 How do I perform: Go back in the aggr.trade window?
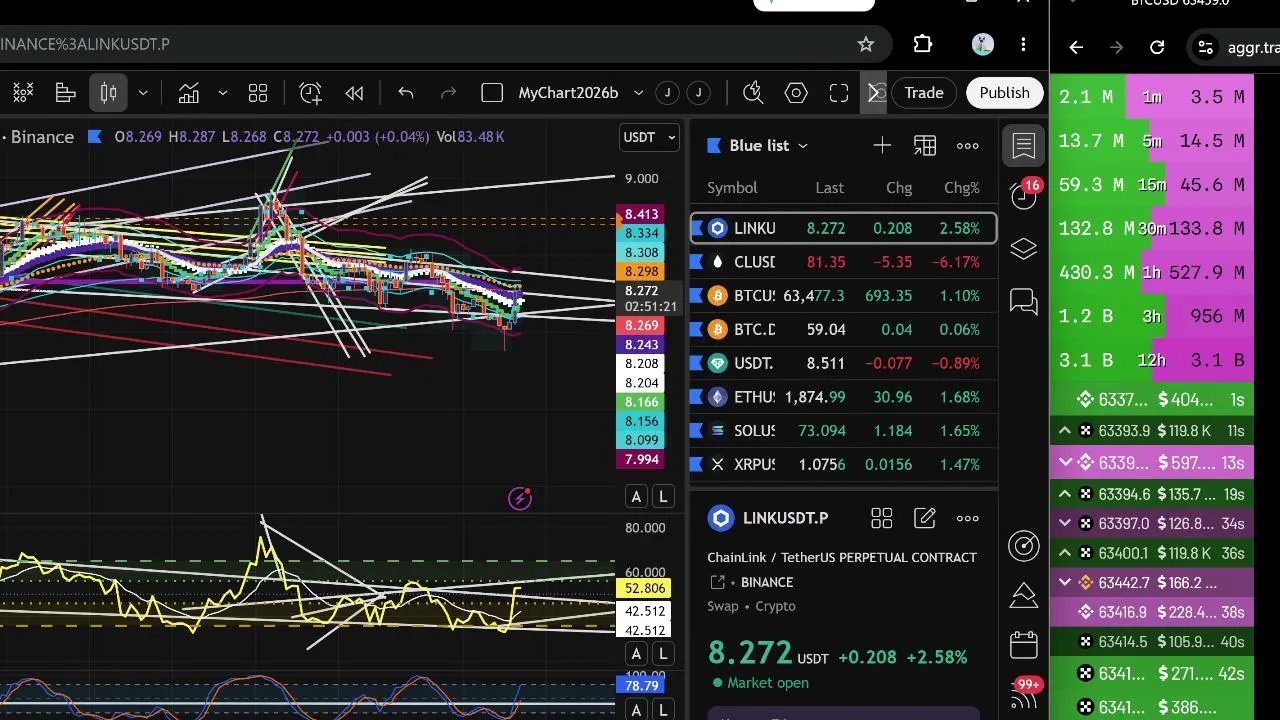(x=1076, y=47)
